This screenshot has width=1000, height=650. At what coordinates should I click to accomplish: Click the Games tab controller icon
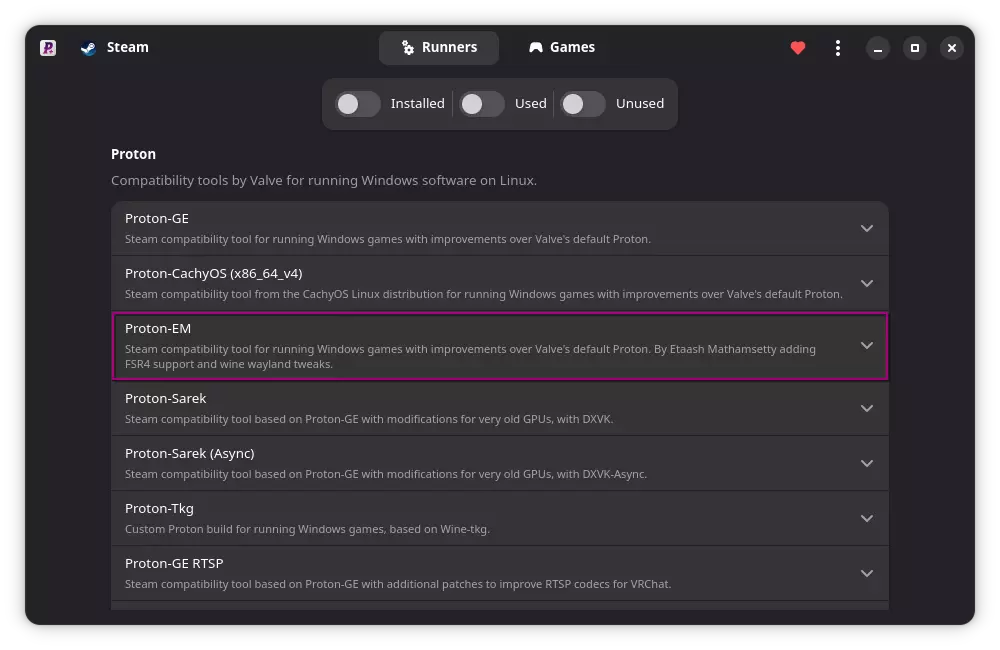pos(536,48)
